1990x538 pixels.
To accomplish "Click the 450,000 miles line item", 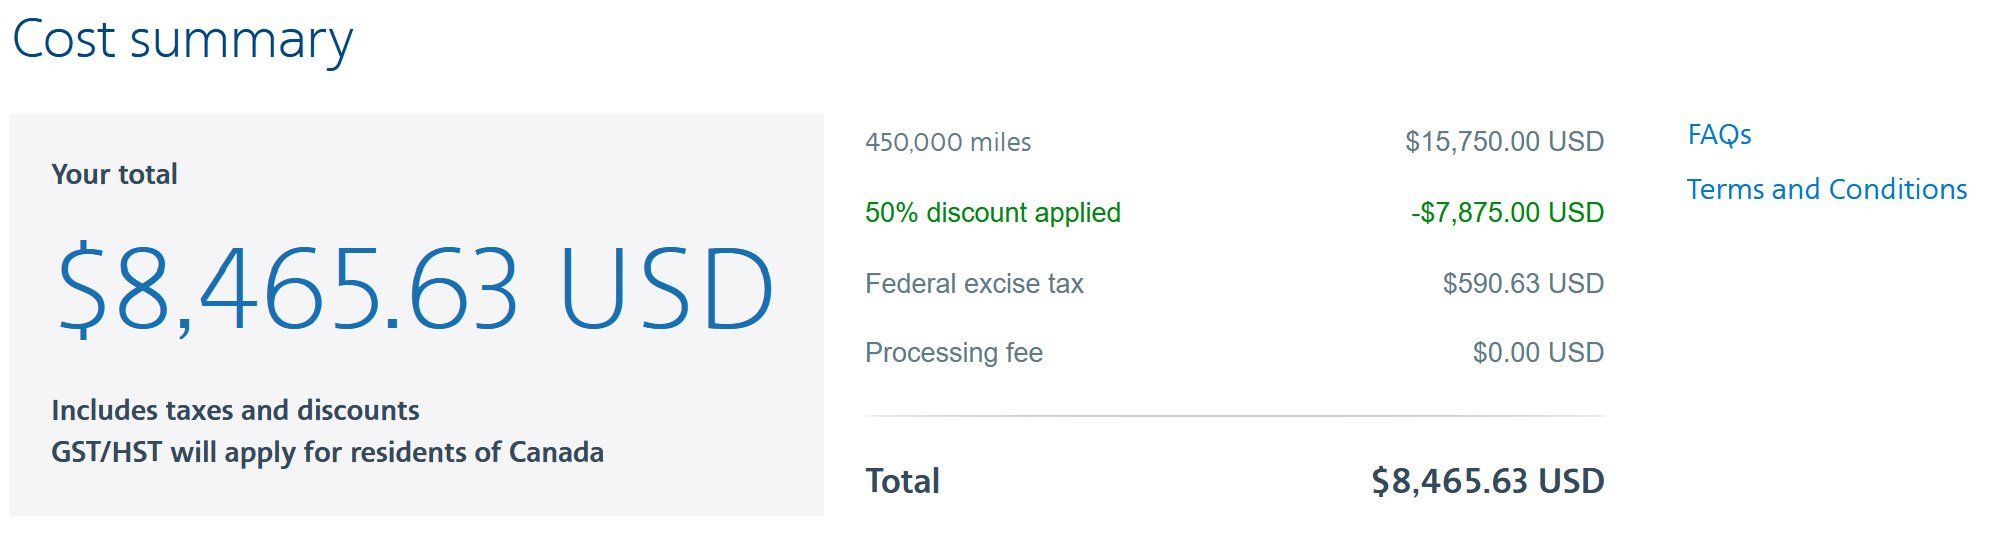I will (948, 142).
